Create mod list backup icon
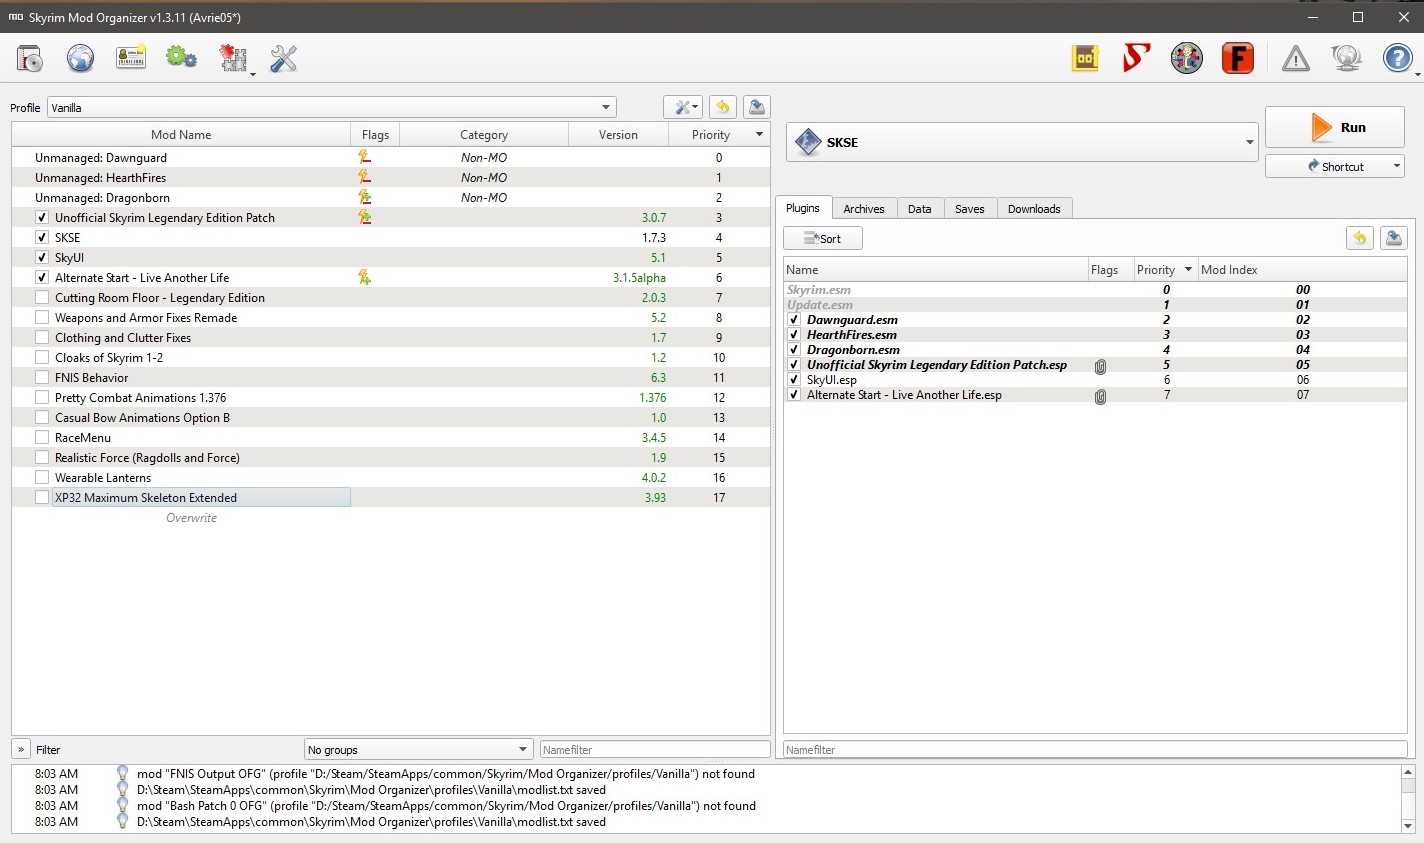Image resolution: width=1424 pixels, height=843 pixels. [757, 108]
